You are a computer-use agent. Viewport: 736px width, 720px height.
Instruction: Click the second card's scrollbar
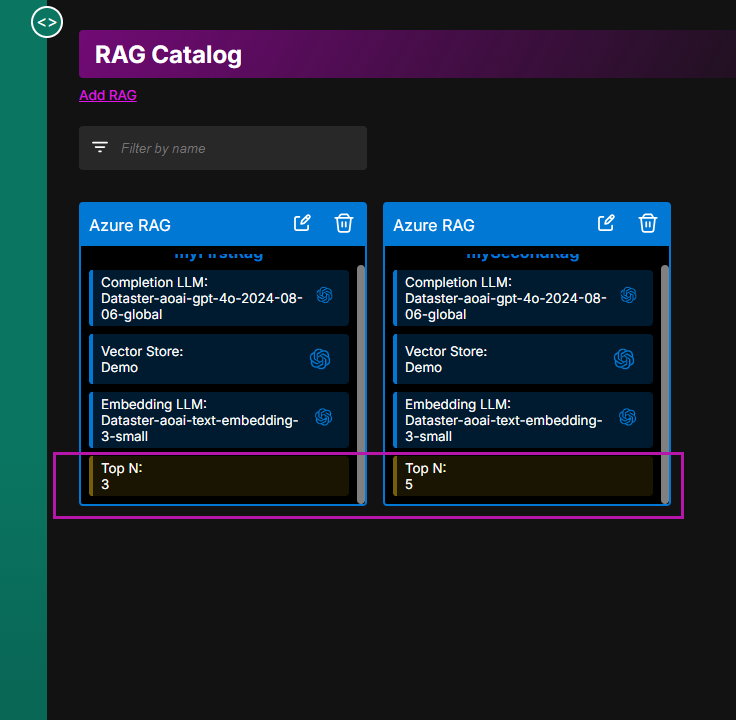[x=665, y=384]
